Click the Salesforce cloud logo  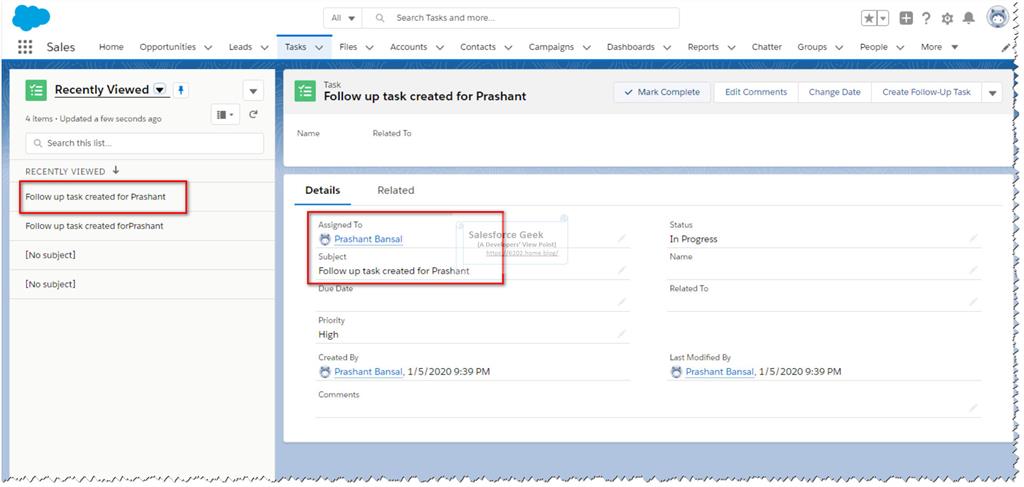(31, 18)
